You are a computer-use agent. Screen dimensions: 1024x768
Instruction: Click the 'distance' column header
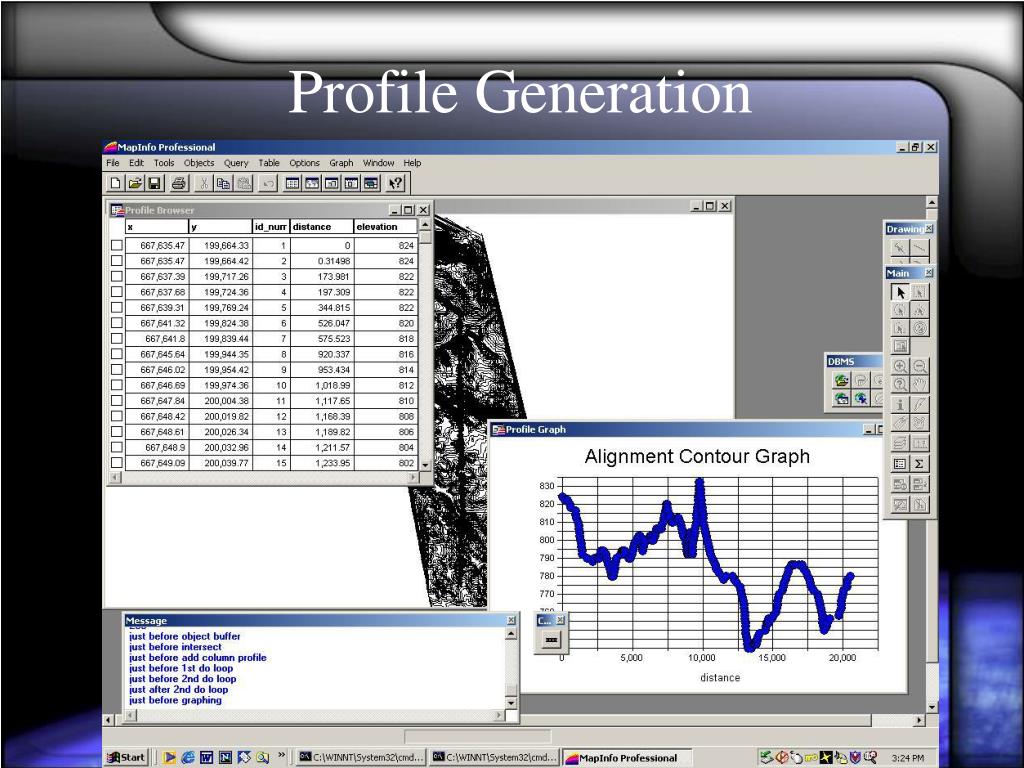click(x=321, y=227)
